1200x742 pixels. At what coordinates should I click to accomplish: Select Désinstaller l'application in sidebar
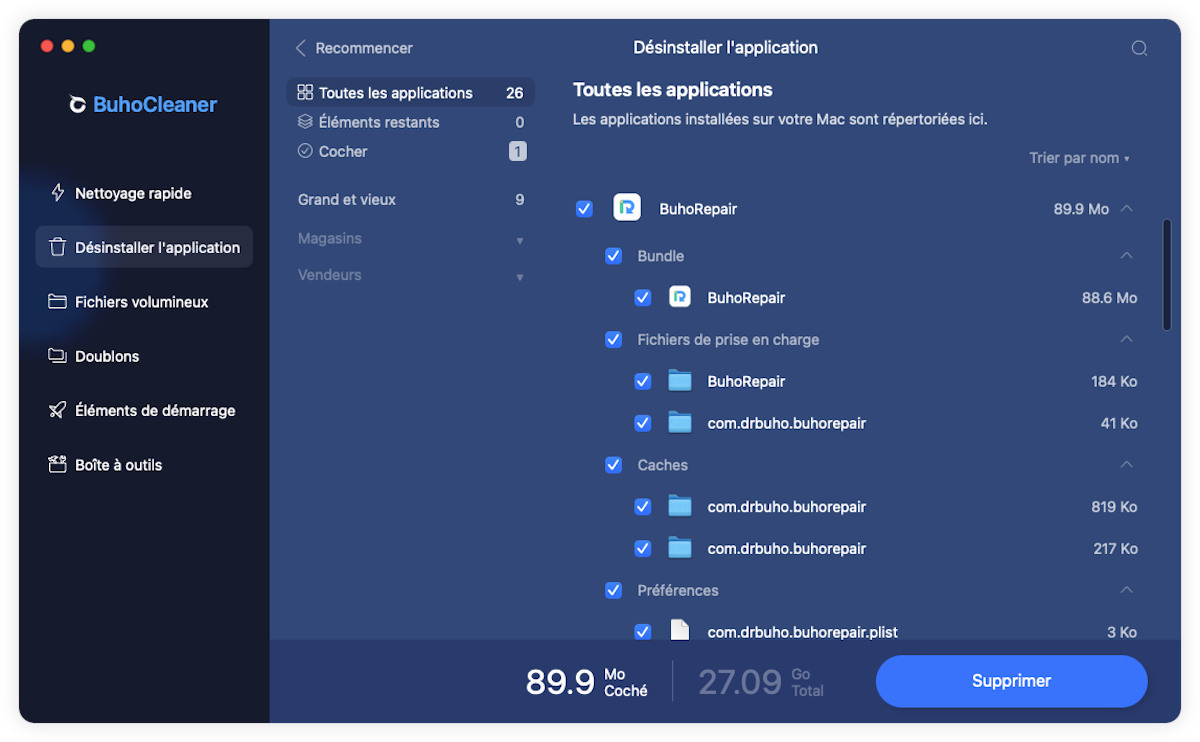coord(144,247)
